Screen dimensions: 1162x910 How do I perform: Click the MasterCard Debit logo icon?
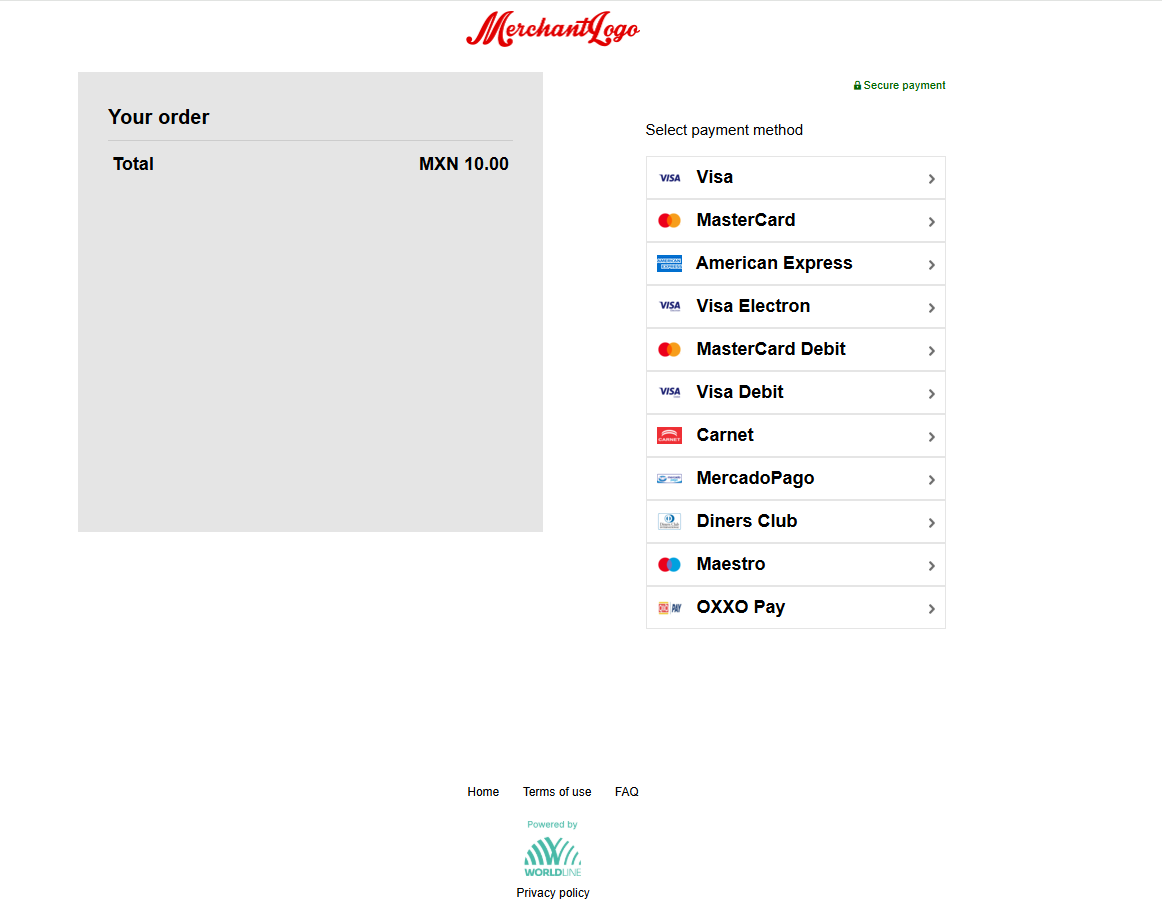tap(669, 350)
